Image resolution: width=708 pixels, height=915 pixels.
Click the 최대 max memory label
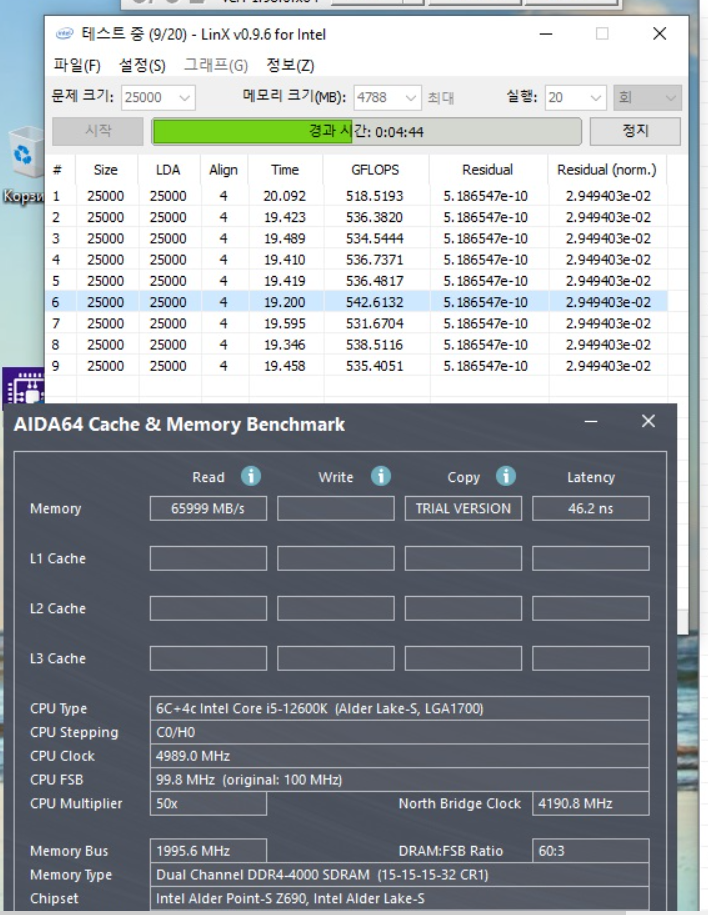pos(440,97)
